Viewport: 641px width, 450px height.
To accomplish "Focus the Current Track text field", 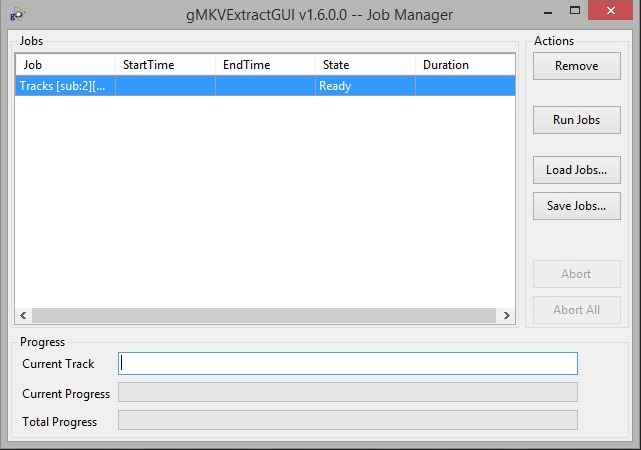I will 348,363.
